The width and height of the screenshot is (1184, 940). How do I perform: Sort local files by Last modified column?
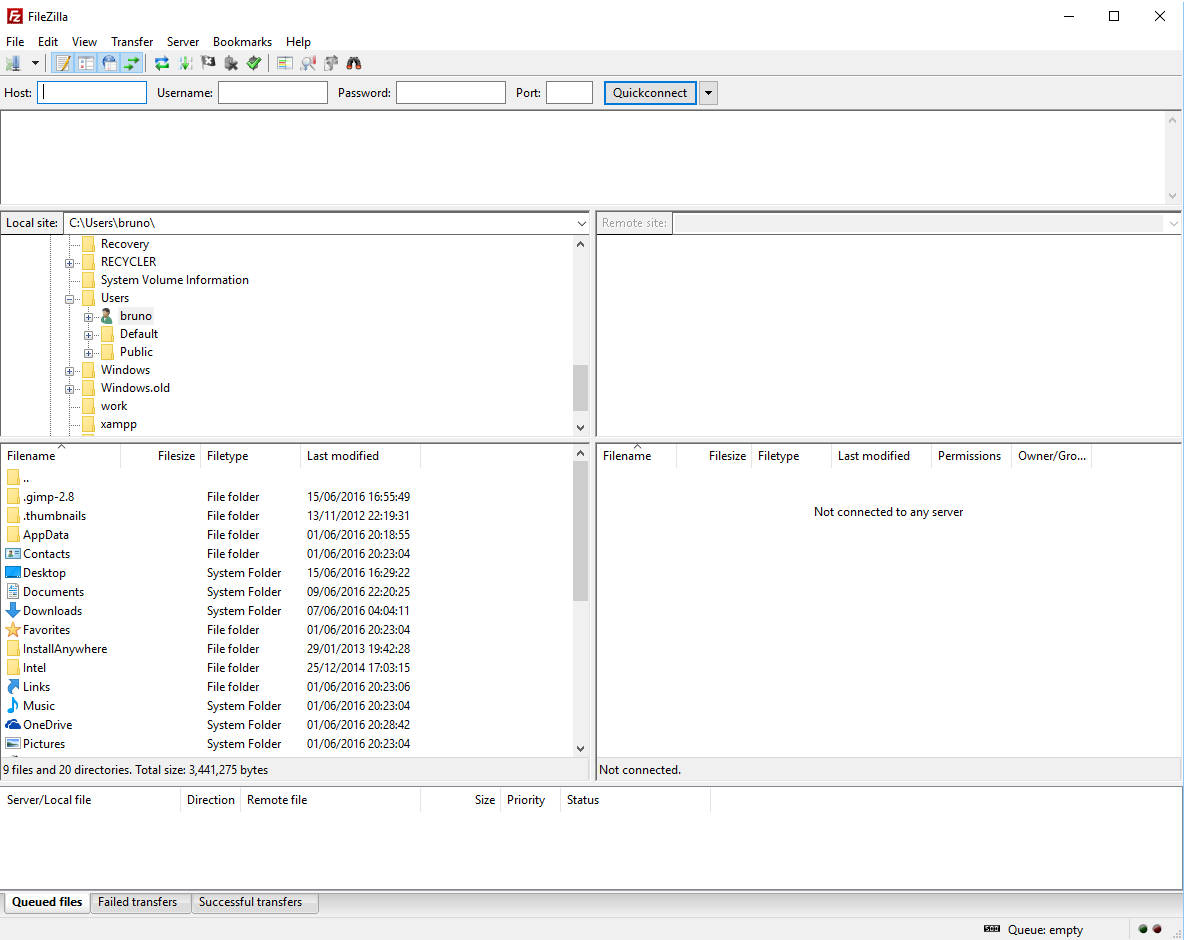click(x=360, y=456)
